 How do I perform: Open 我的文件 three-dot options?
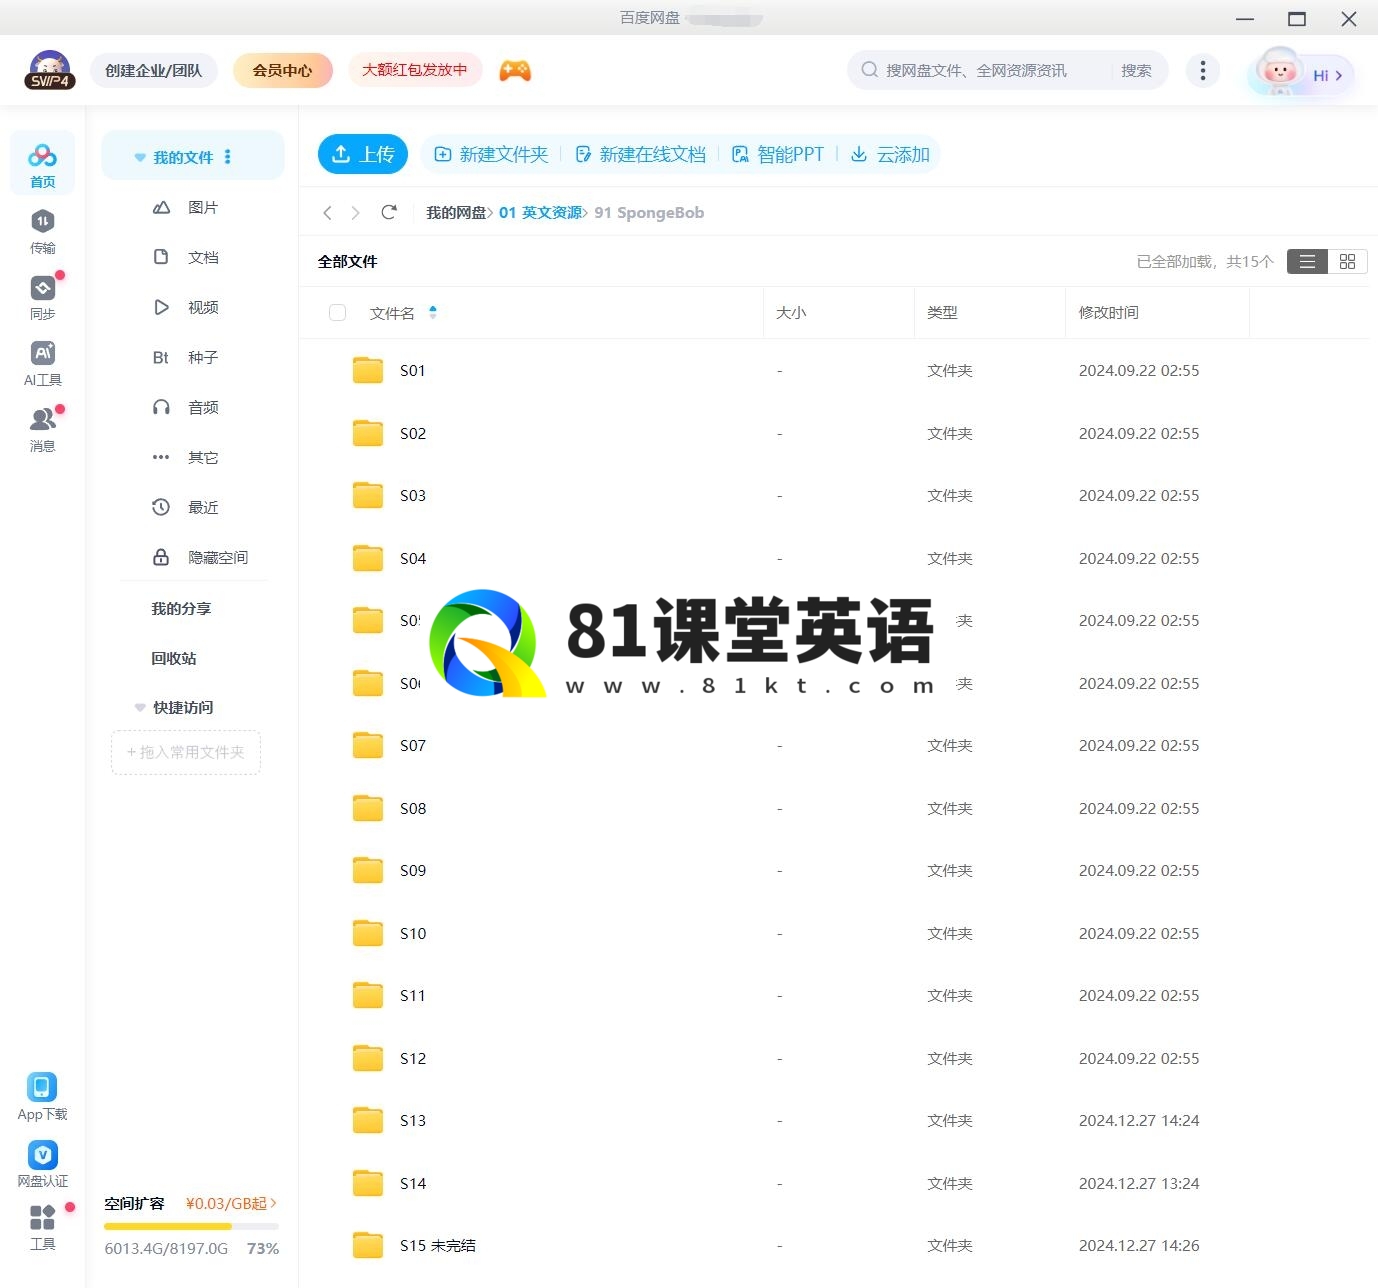point(228,157)
